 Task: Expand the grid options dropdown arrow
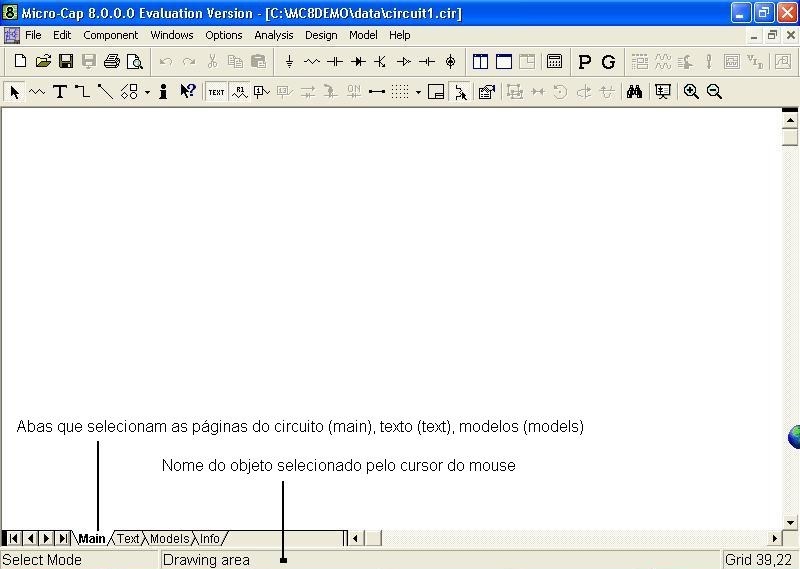[418, 92]
